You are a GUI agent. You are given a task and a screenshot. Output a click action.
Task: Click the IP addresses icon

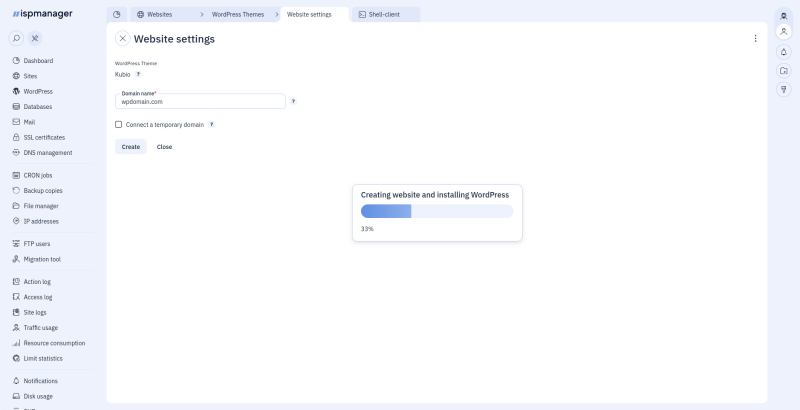(x=16, y=221)
